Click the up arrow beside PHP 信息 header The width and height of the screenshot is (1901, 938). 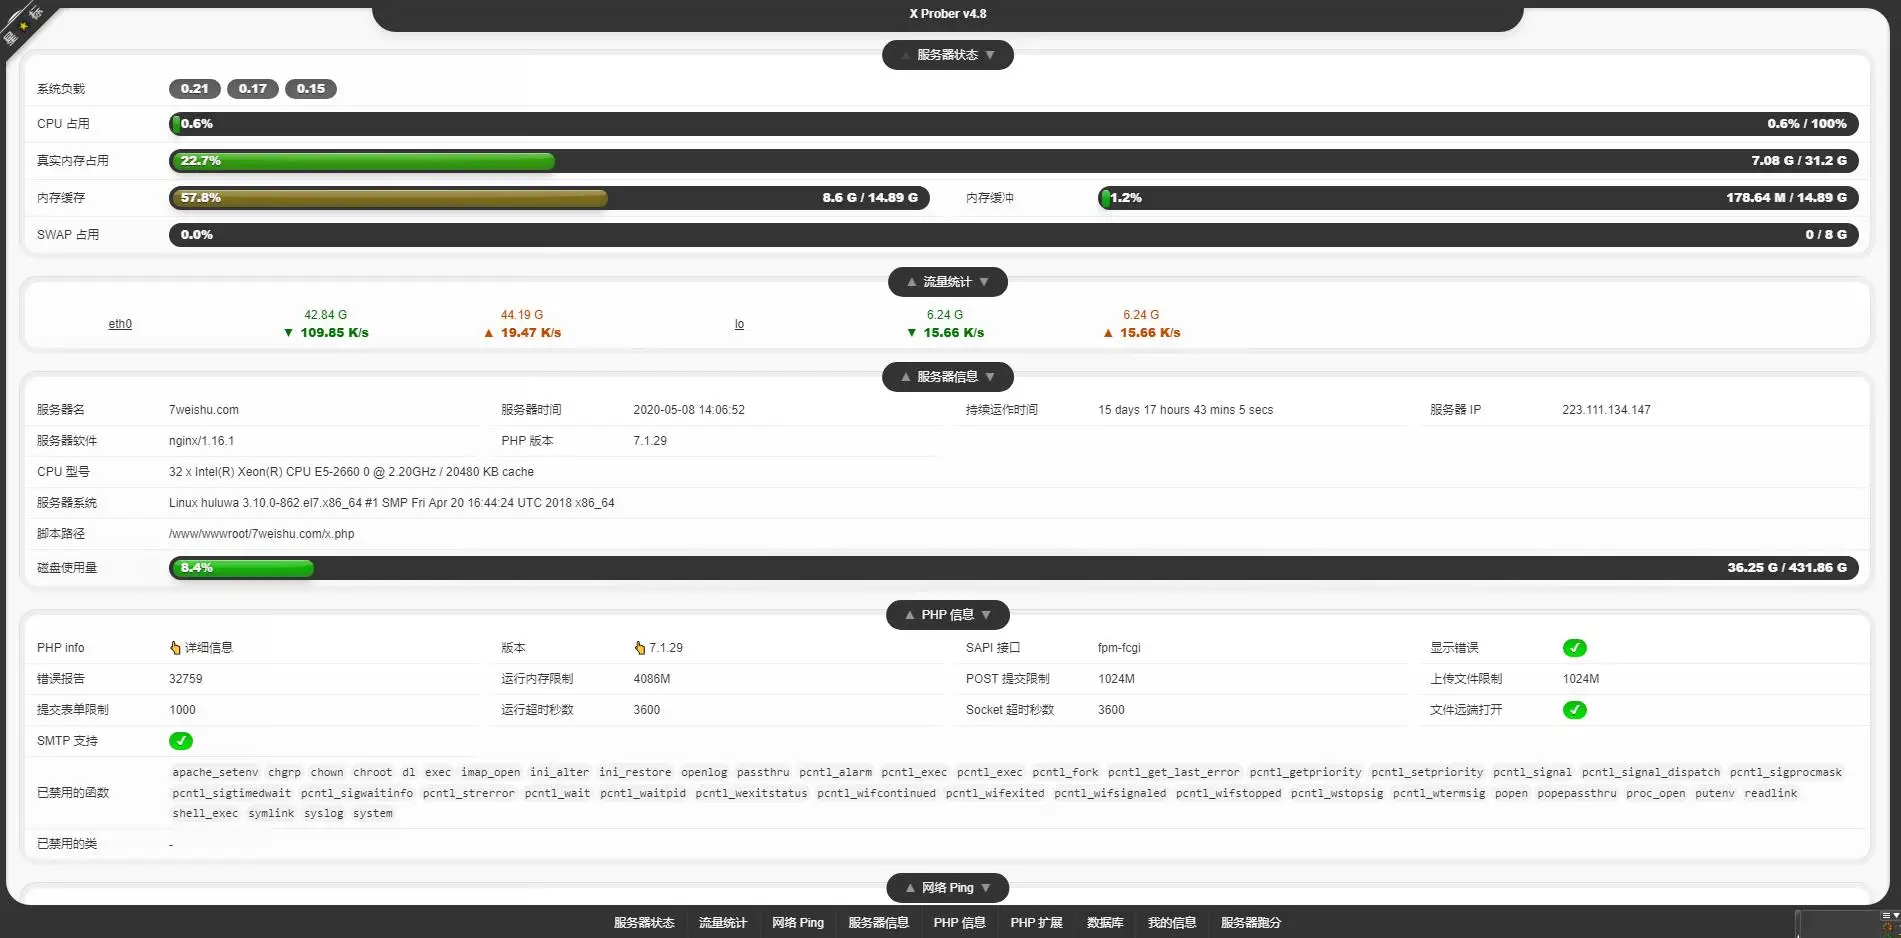coord(910,615)
